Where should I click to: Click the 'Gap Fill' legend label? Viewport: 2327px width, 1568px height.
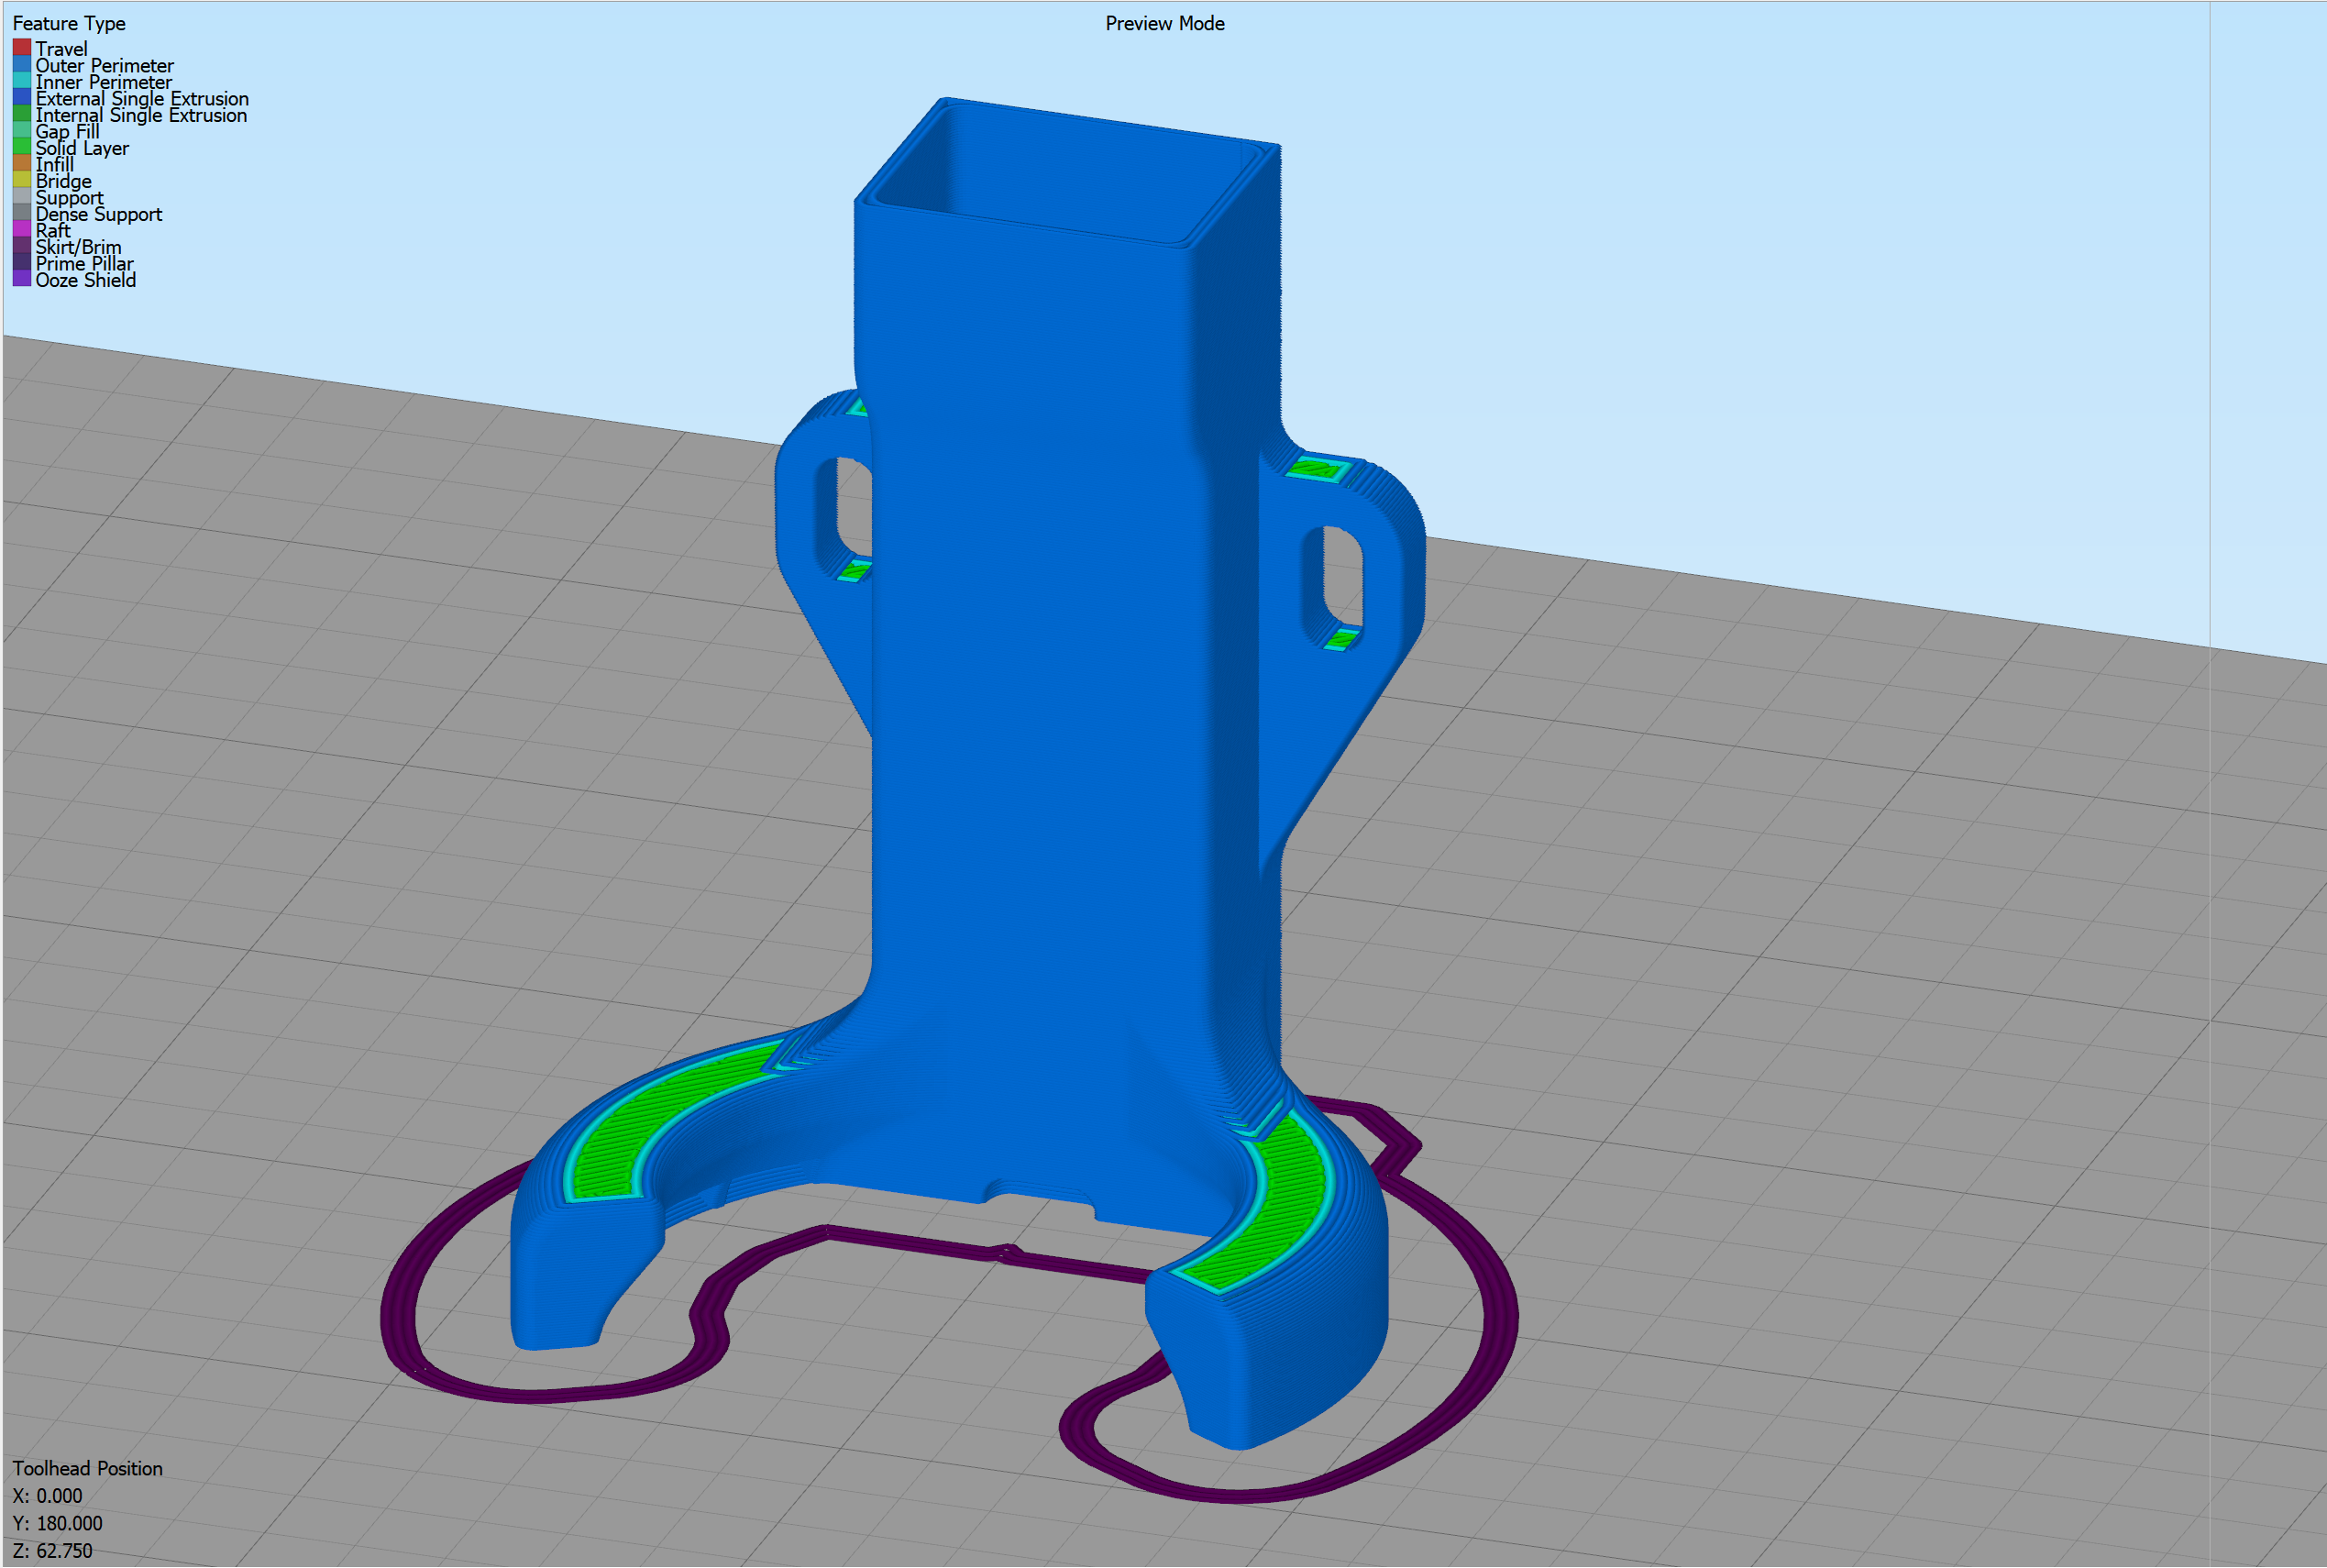point(67,131)
